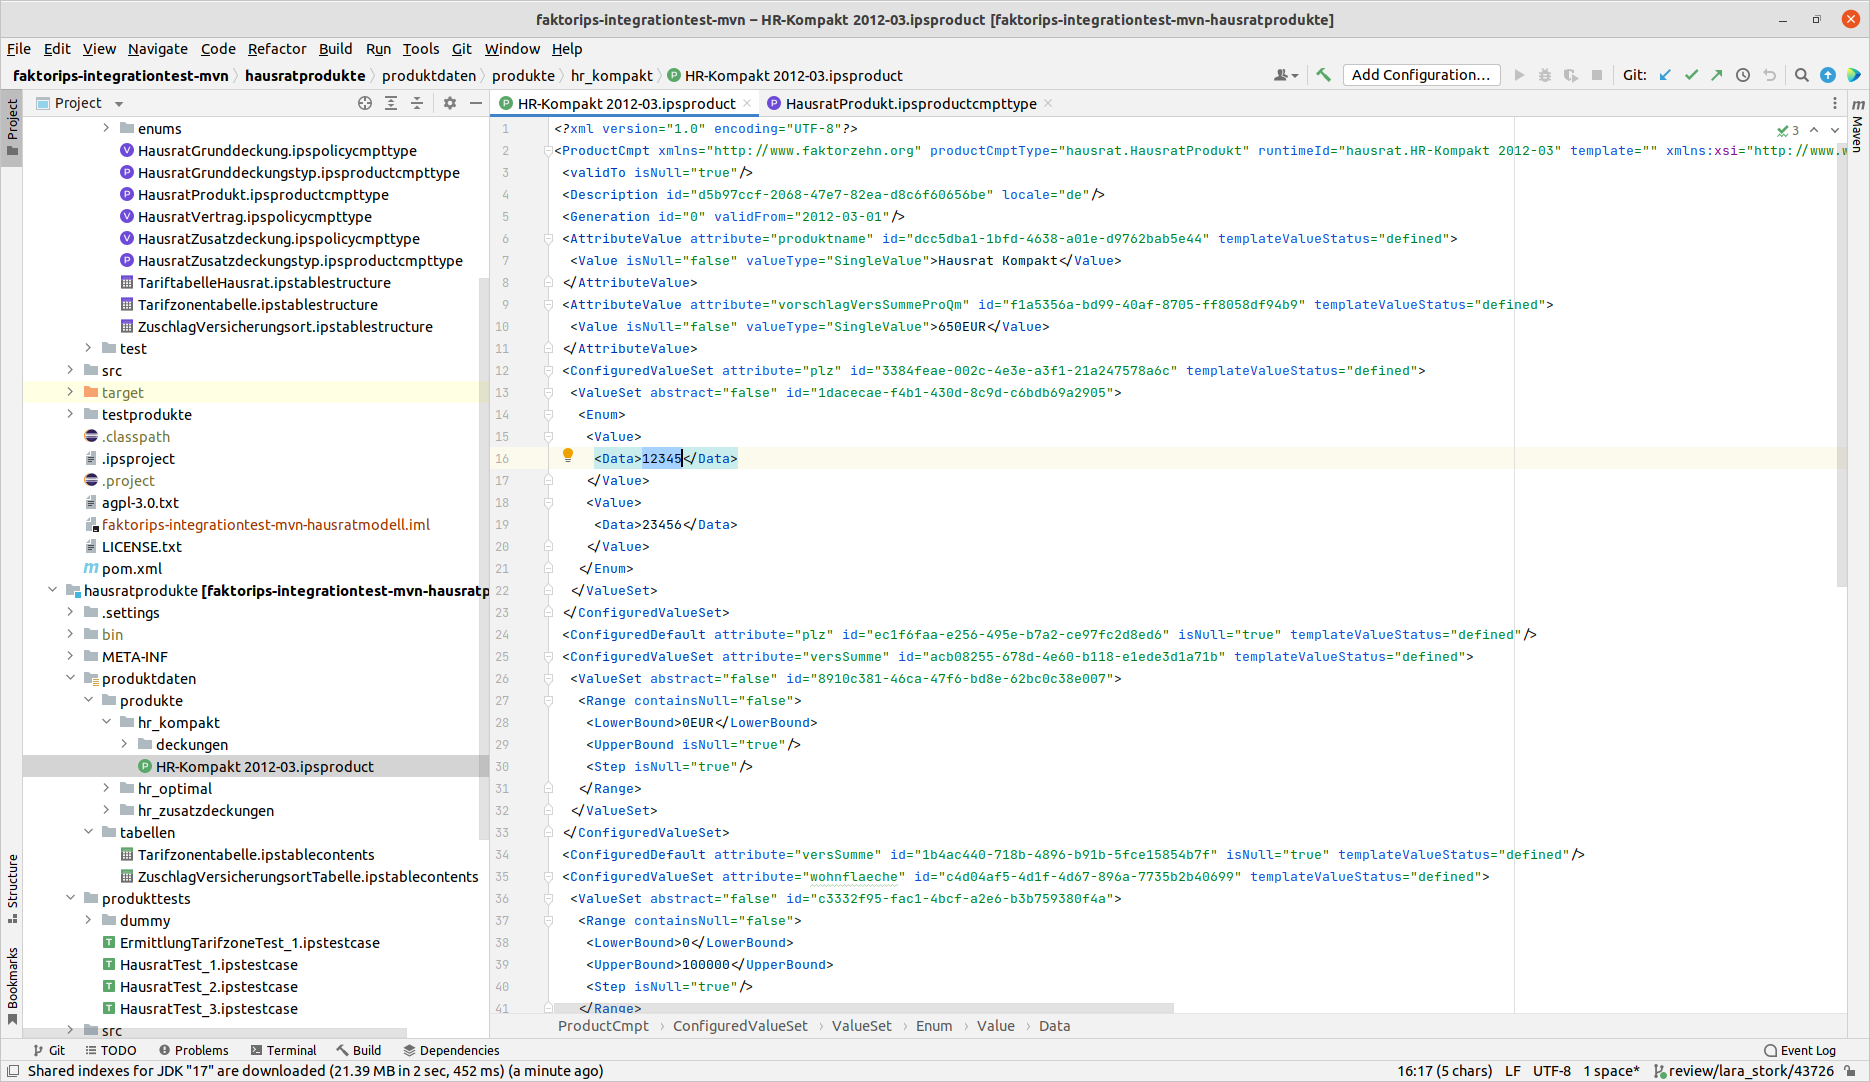Open the user account dropdown near Add Configuration
This screenshot has height=1082, width=1870.
(1286, 75)
